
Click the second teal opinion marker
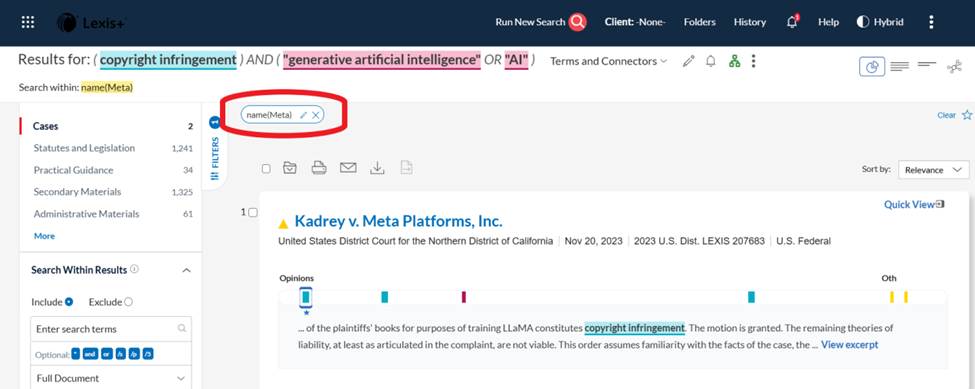385,298
